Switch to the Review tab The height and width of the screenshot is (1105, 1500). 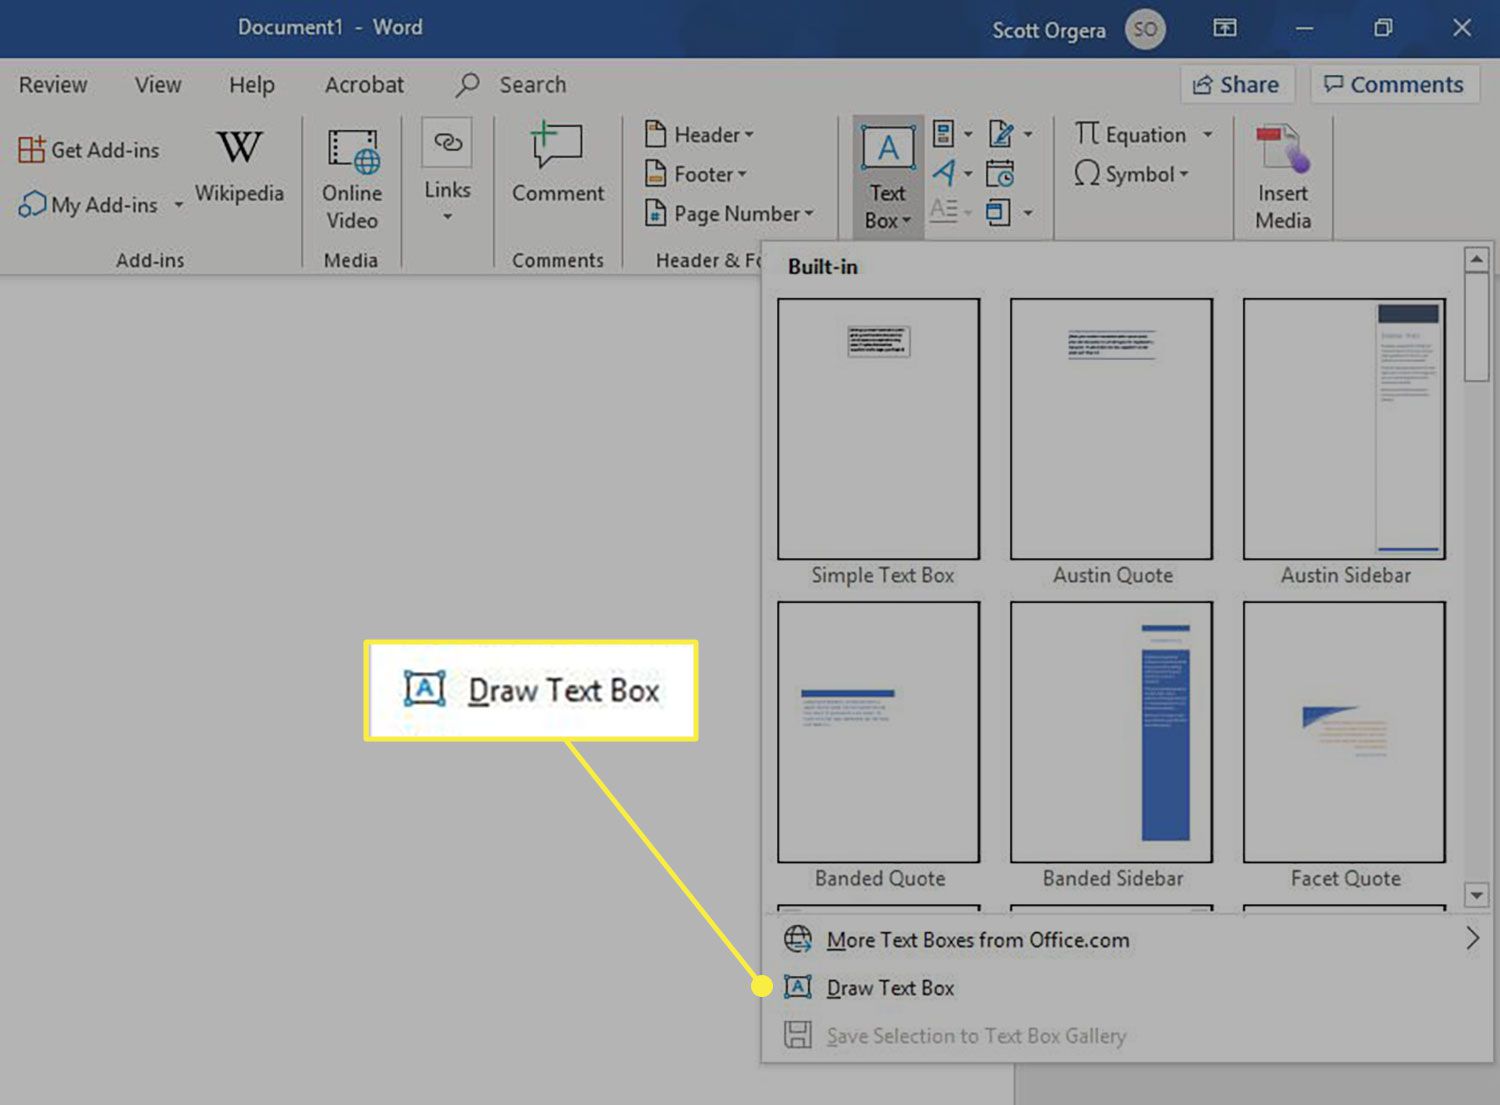53,85
